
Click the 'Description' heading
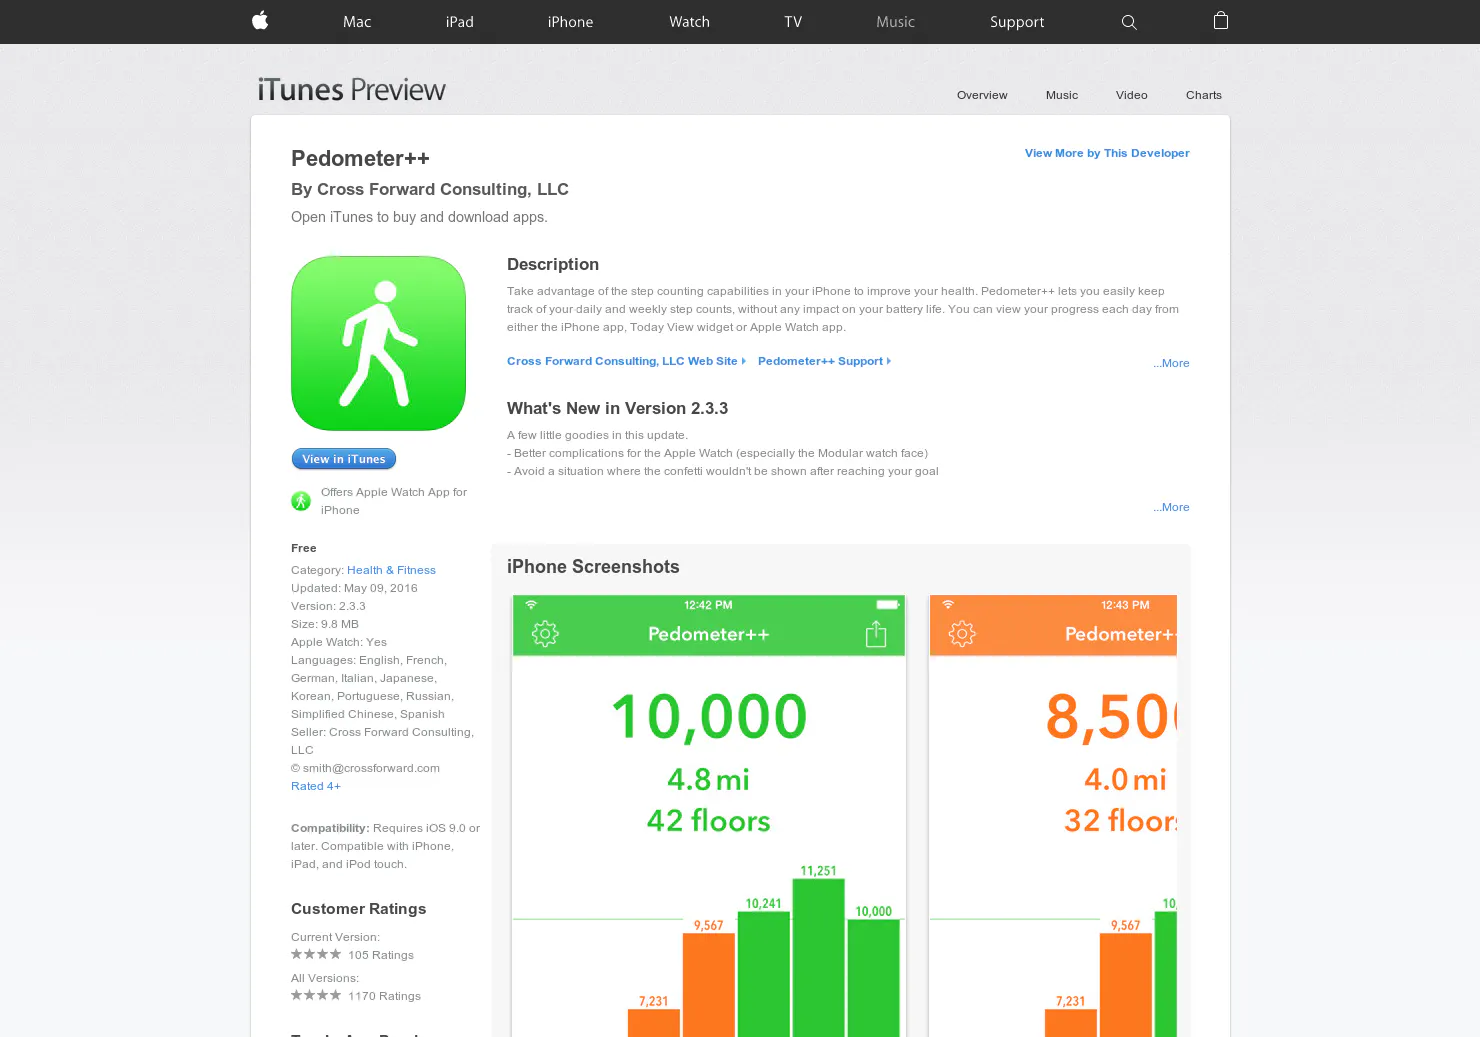[x=553, y=264]
